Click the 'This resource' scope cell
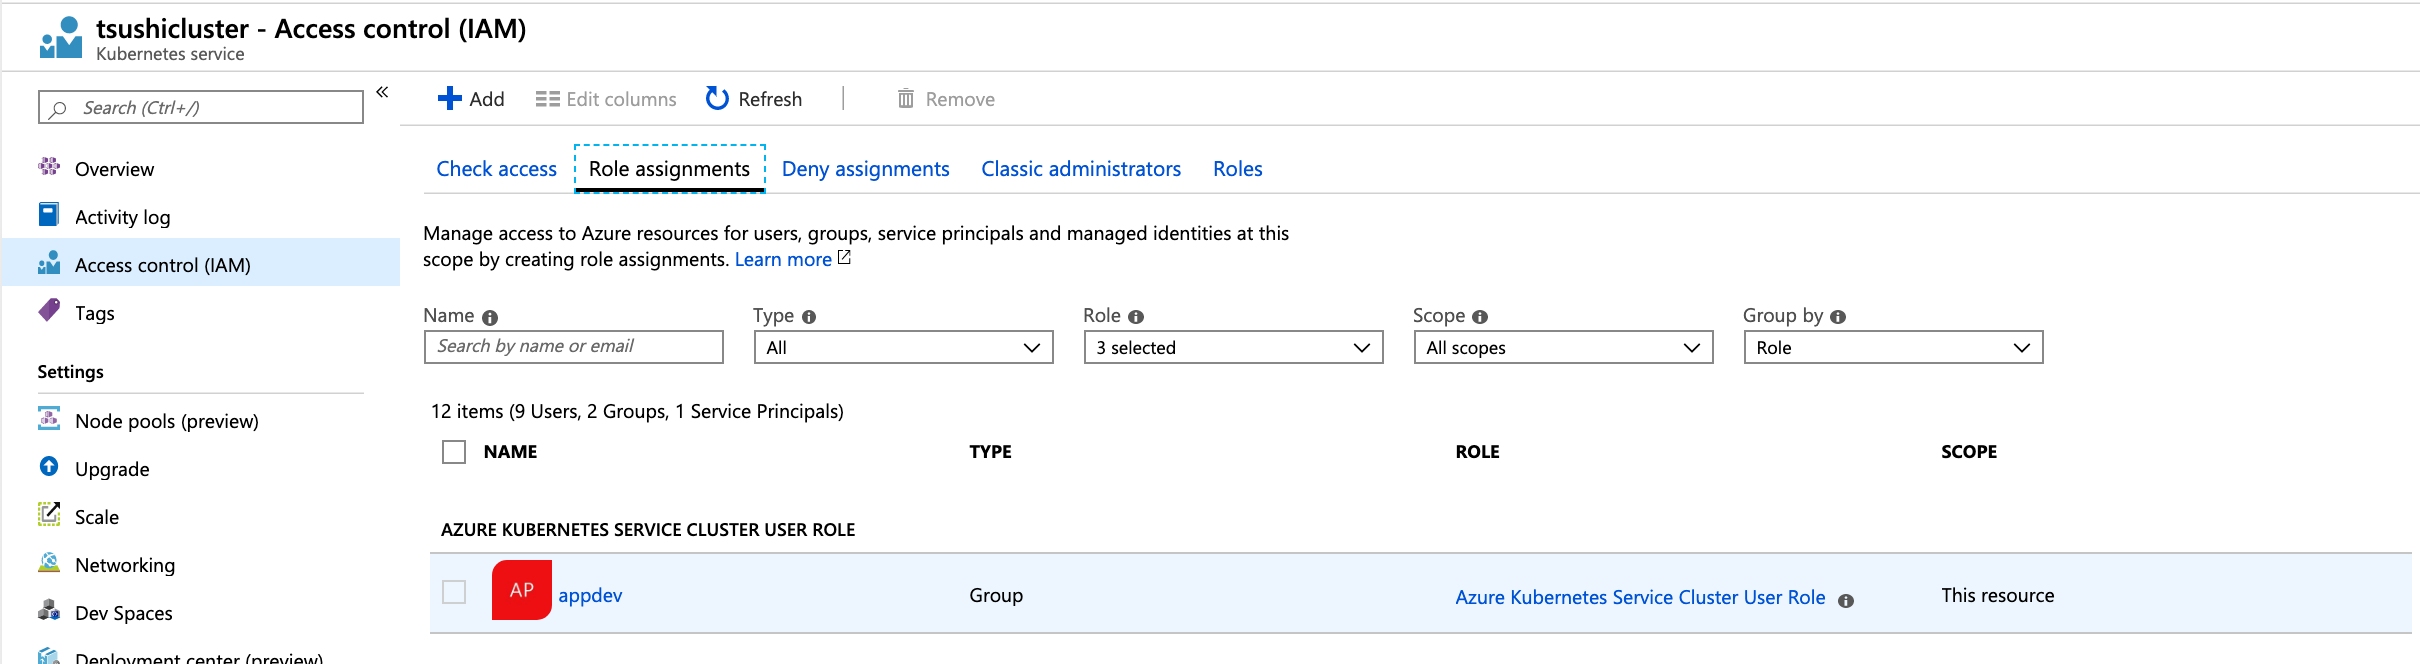This screenshot has width=2420, height=664. click(1998, 595)
